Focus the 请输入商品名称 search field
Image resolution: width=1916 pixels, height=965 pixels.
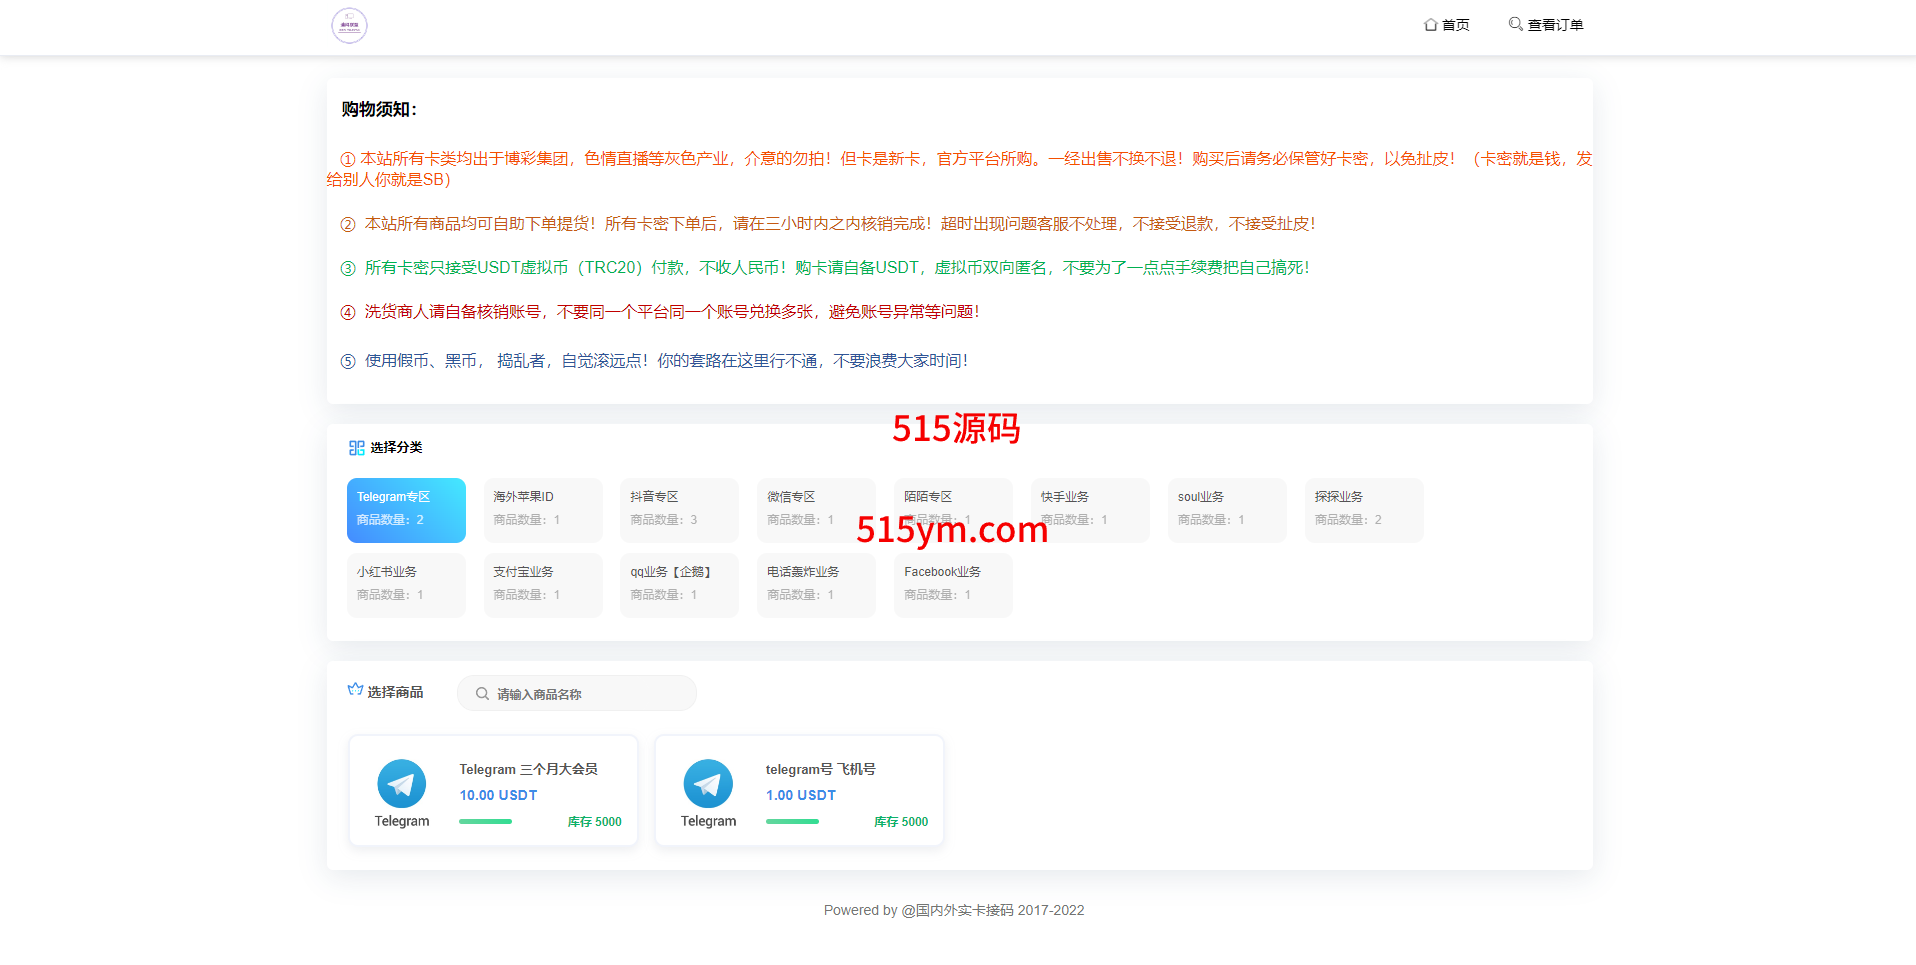[x=590, y=694]
